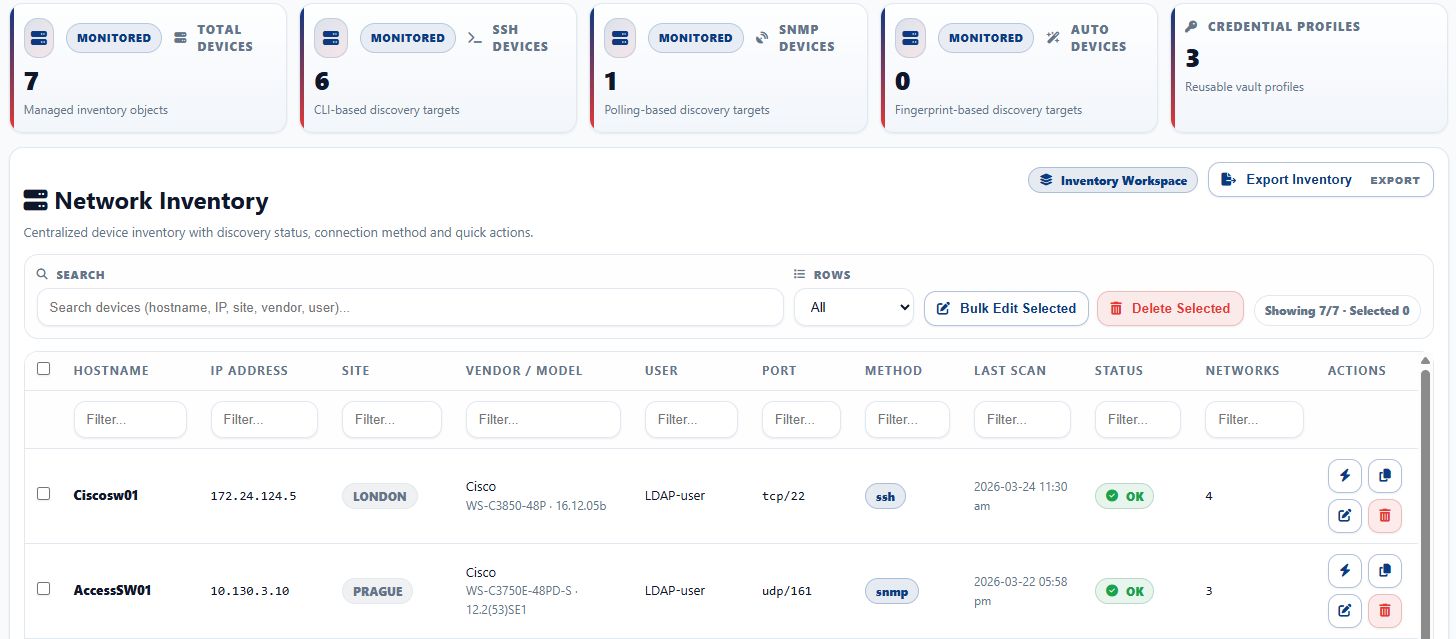
Task: Click the Hostname column filter box
Action: tap(130, 420)
